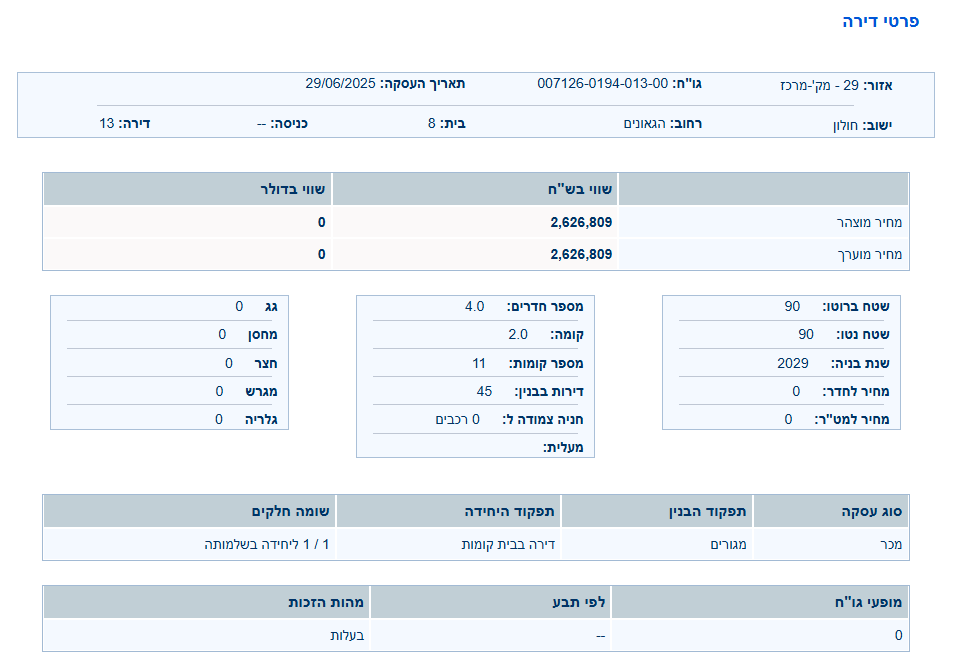958x662 pixels.
Task: Click the 'פרטי דירה' page title
Action: [880, 21]
